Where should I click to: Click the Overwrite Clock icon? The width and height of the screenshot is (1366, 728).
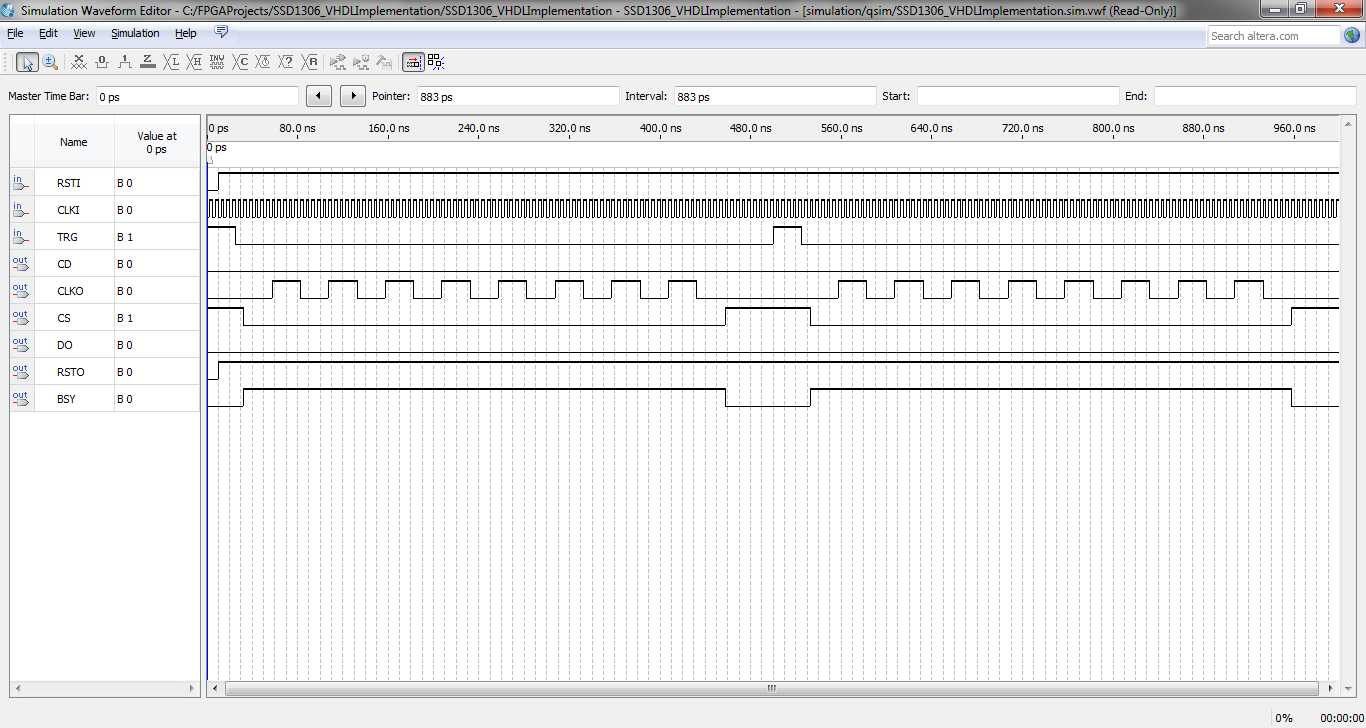[264, 62]
